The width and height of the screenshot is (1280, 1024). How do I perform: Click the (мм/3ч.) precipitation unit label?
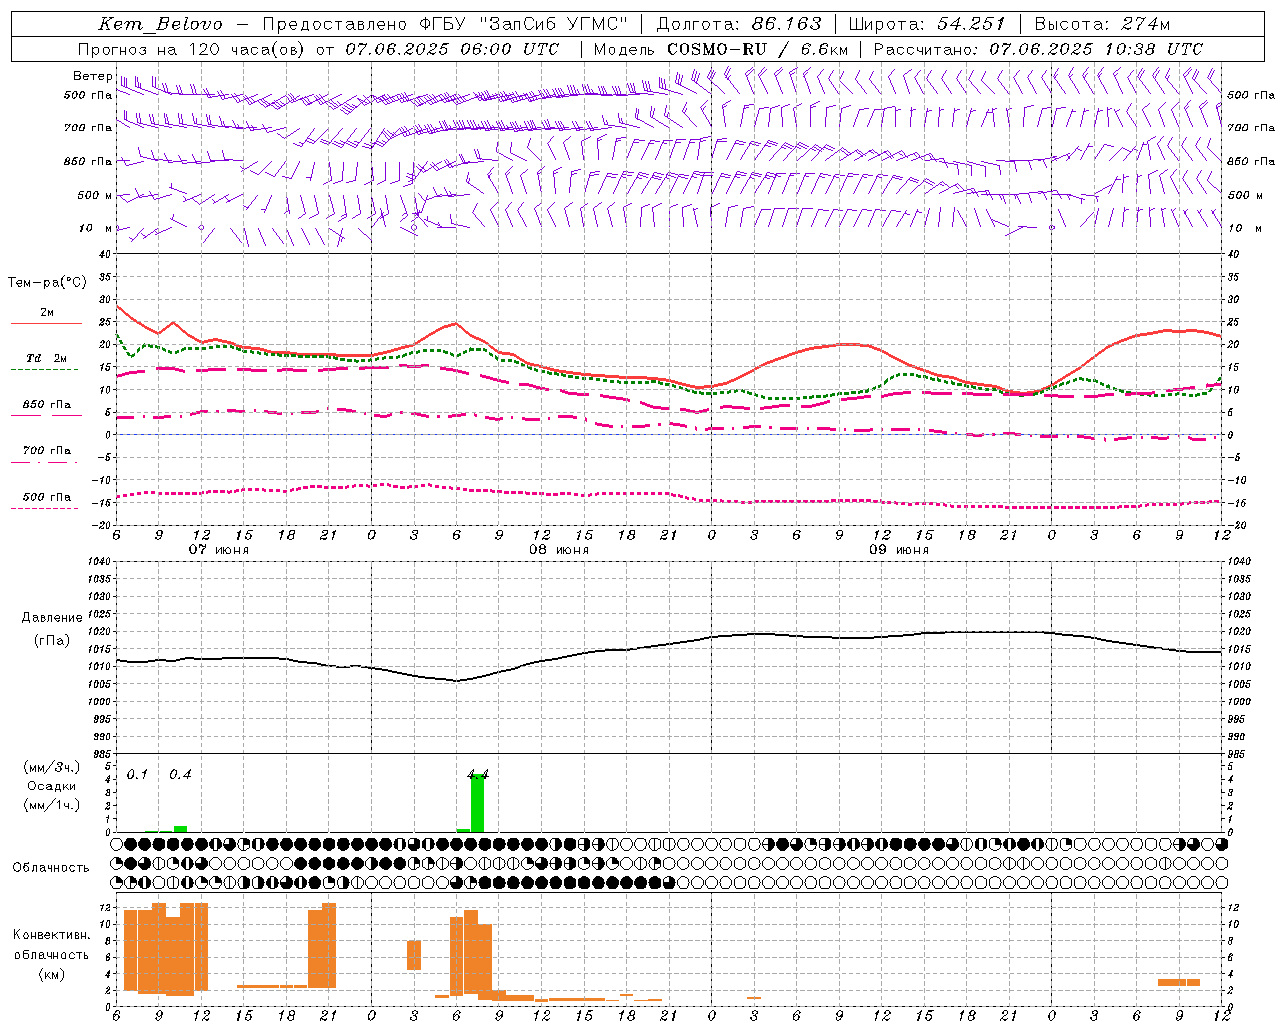pyautogui.click(x=52, y=767)
